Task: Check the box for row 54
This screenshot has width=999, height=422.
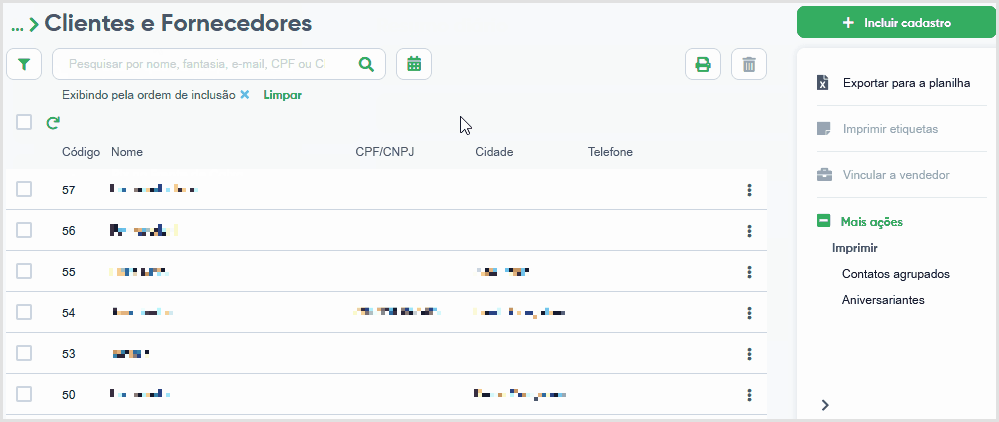Action: click(24, 312)
